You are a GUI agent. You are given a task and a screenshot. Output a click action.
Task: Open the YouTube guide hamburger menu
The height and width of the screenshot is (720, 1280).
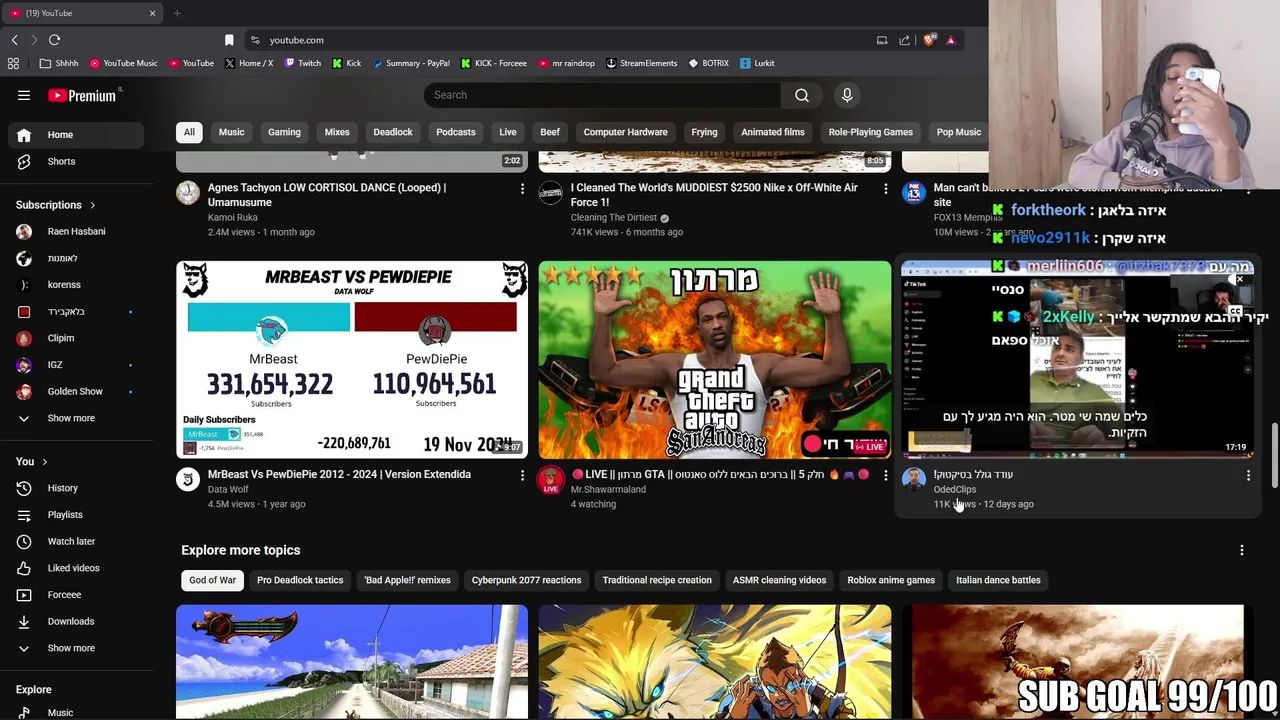[x=24, y=95]
